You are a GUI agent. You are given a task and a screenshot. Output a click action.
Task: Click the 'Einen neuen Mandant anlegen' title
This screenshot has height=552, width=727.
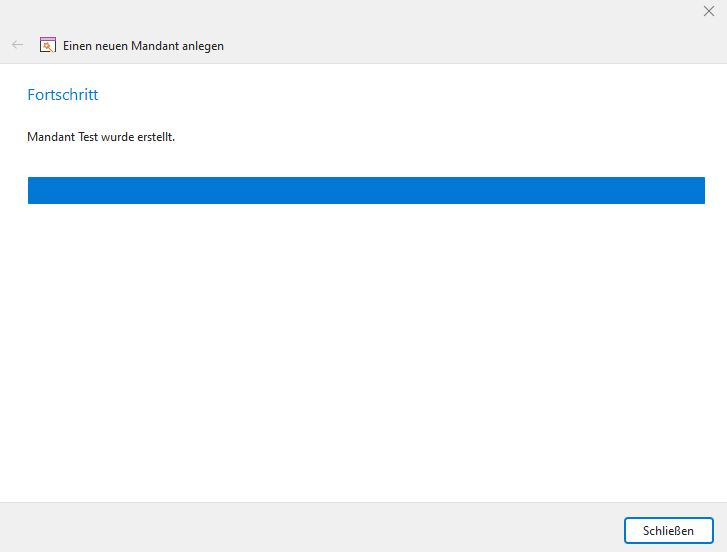tap(143, 46)
